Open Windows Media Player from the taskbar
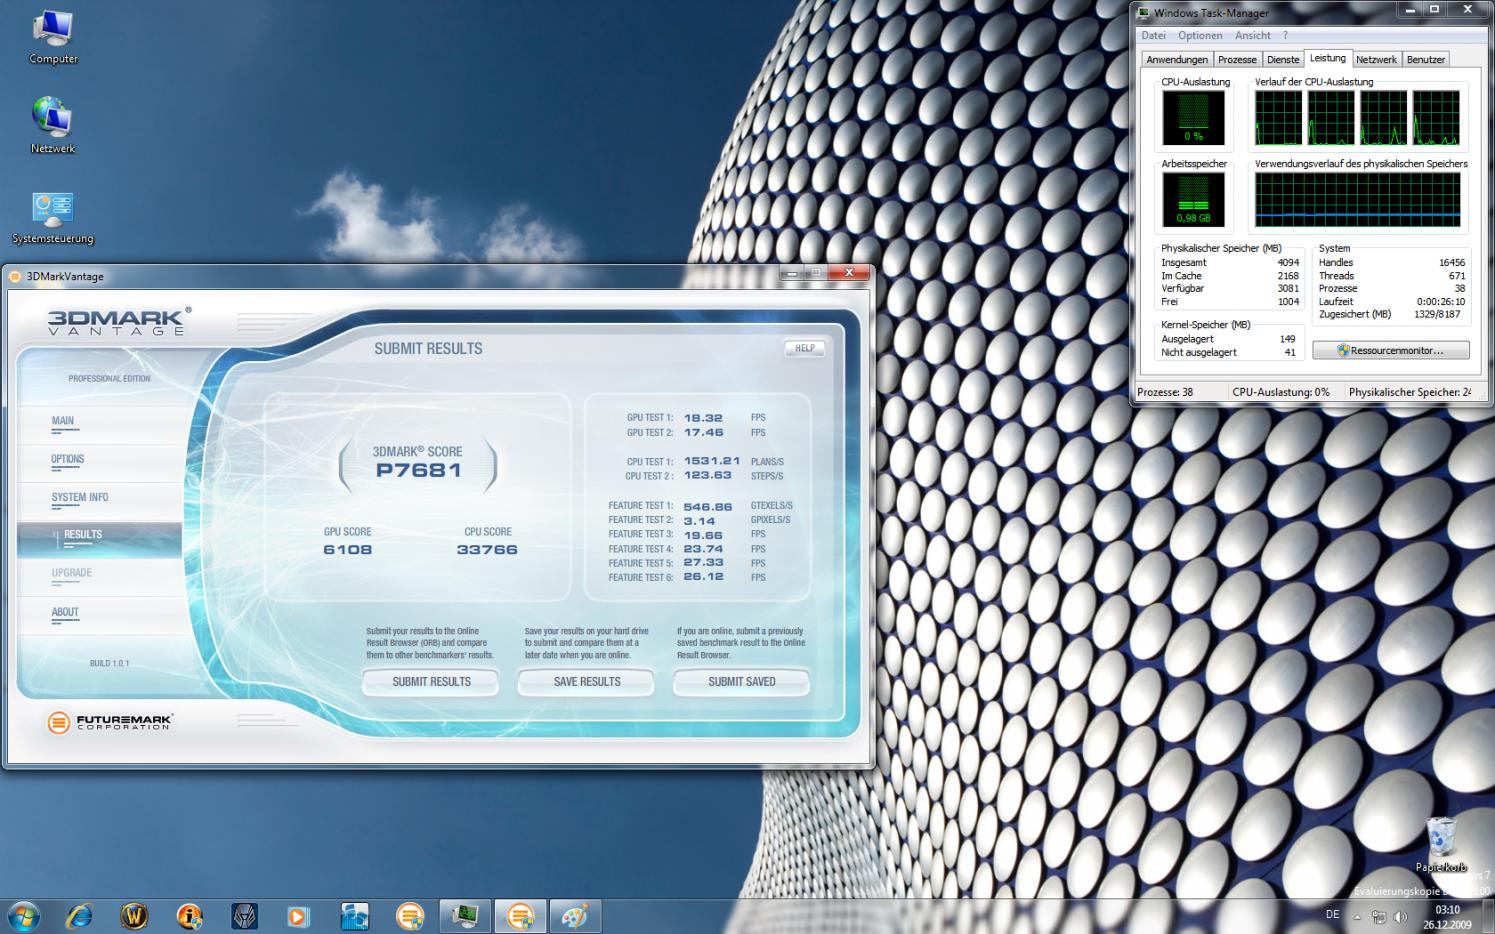Viewport: 1495px width, 934px height. (299, 915)
